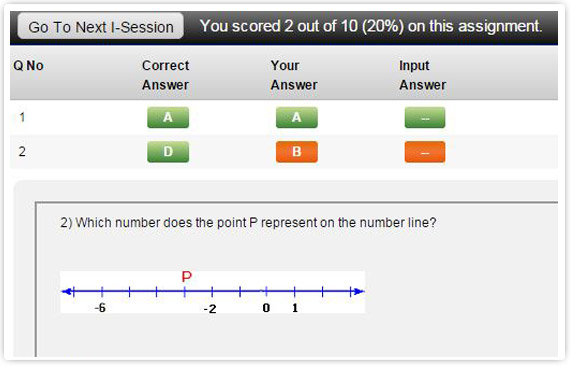The height and width of the screenshot is (366, 573).
Task: Click the question 2 text about point P
Action: point(248,222)
